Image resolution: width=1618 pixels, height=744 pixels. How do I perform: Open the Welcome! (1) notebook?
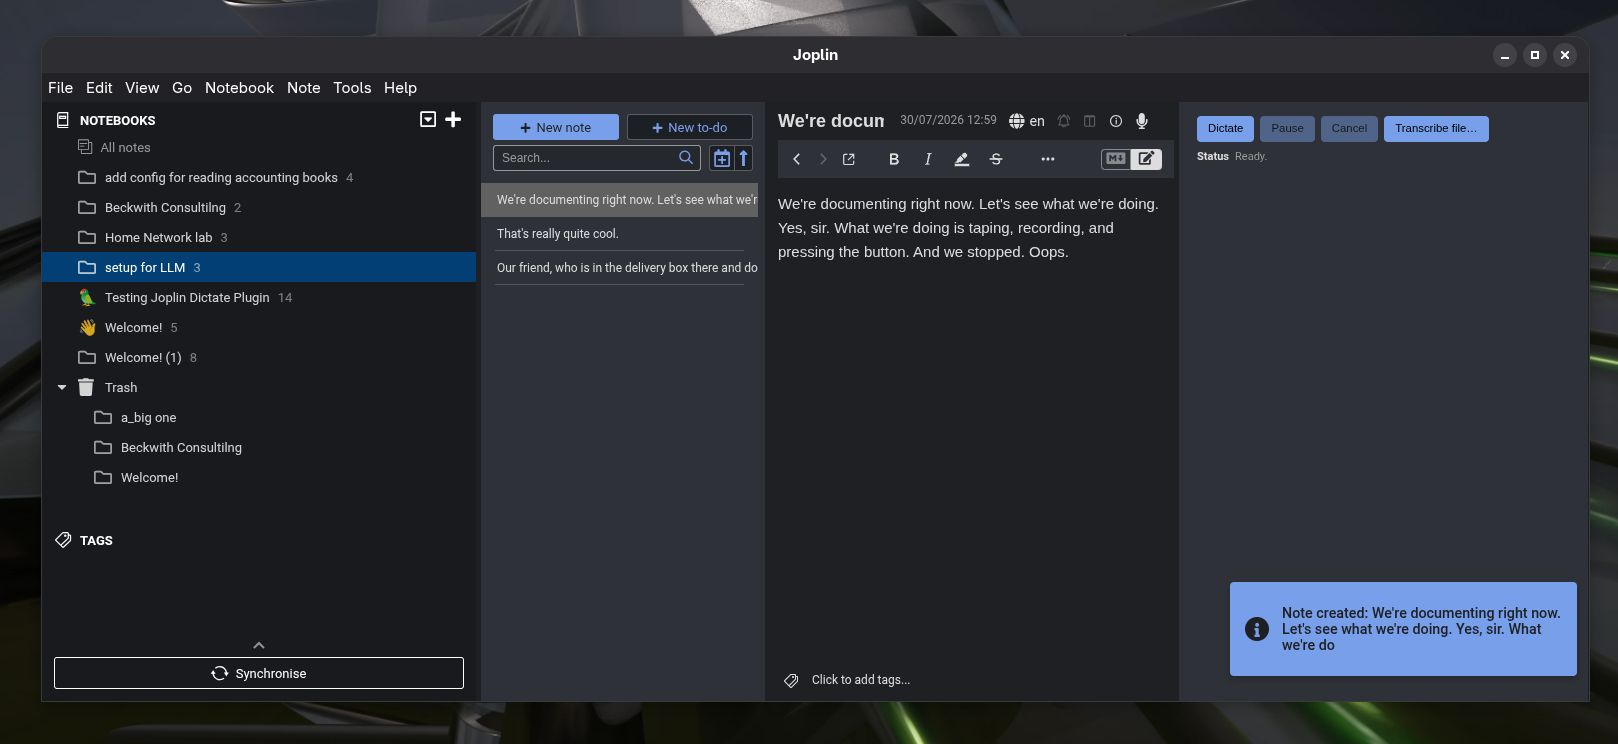point(259,357)
